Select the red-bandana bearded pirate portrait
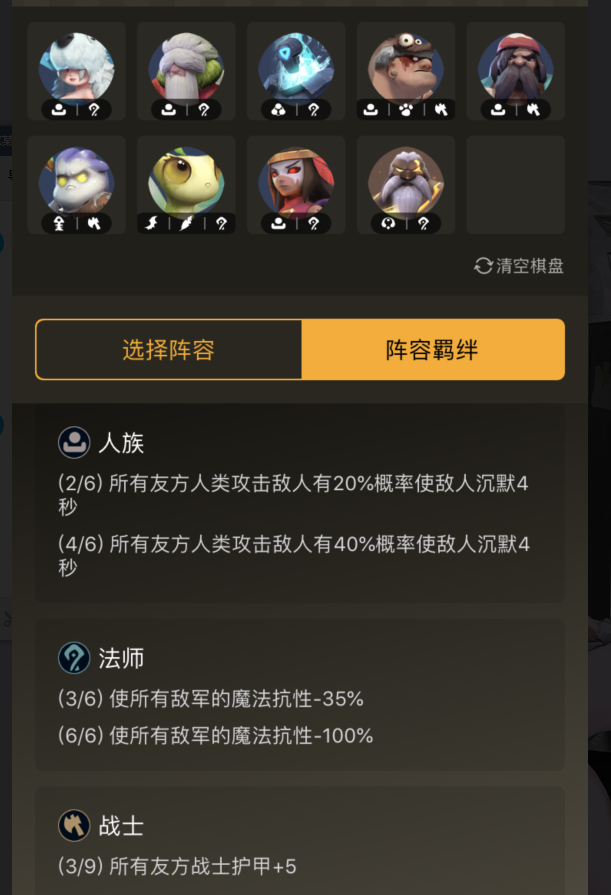This screenshot has width=611, height=895. pos(516,68)
